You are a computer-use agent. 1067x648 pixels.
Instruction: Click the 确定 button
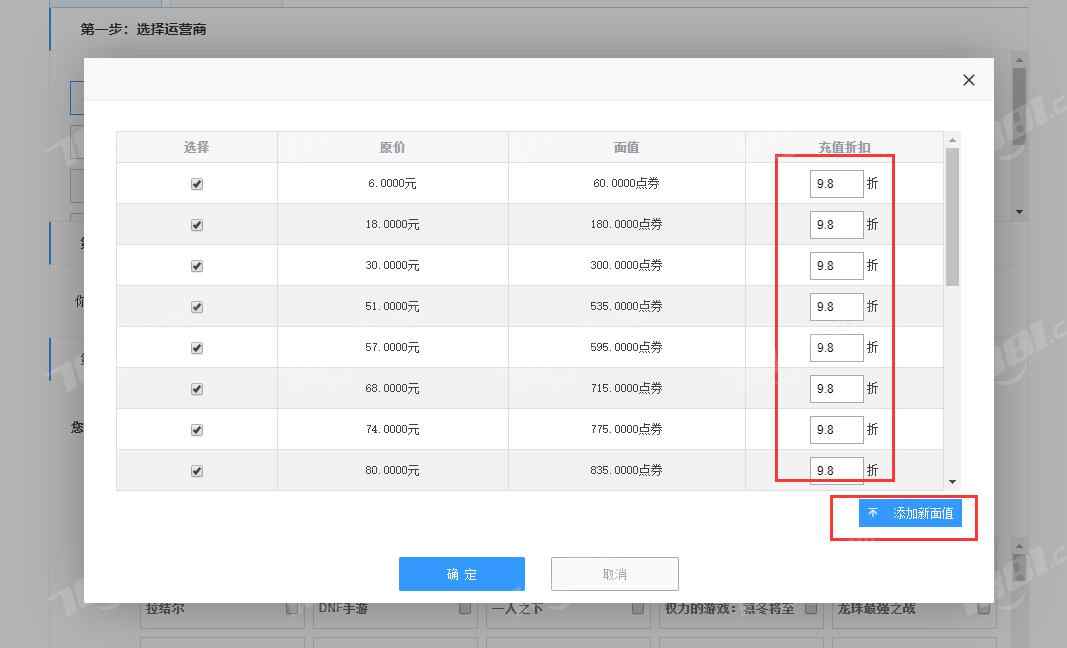[461, 574]
